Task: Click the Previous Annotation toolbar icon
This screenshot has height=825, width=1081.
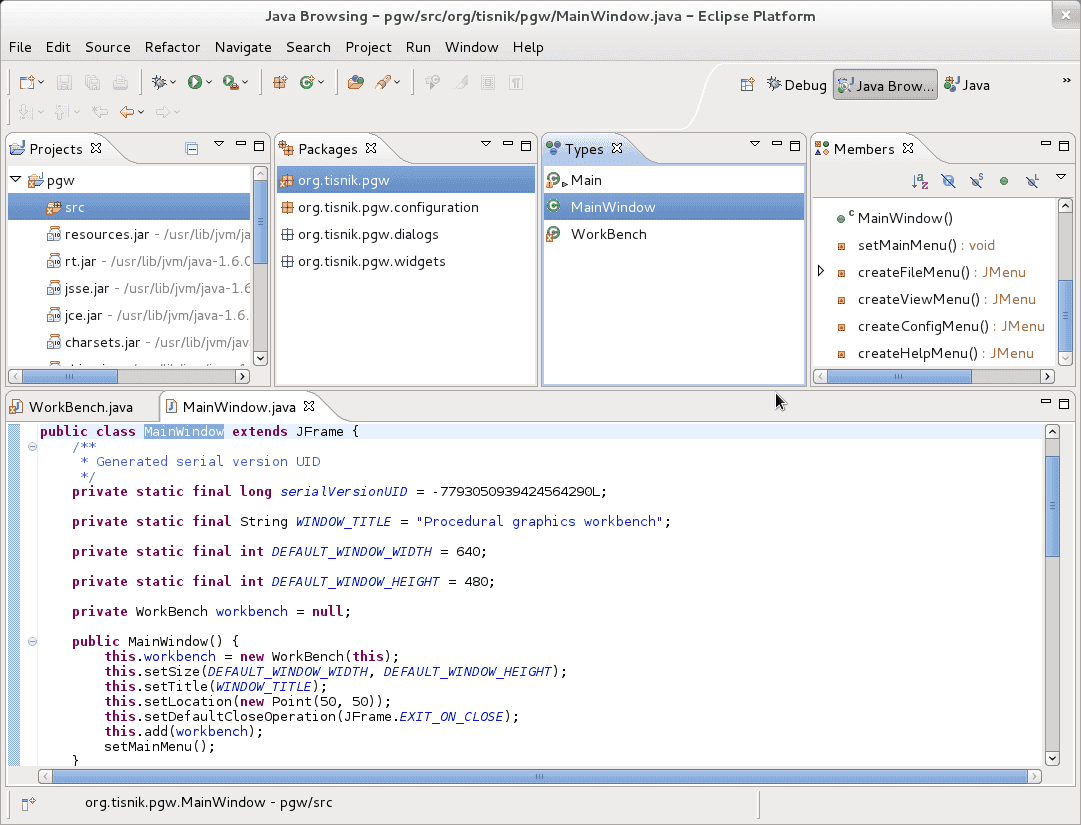Action: [61, 112]
